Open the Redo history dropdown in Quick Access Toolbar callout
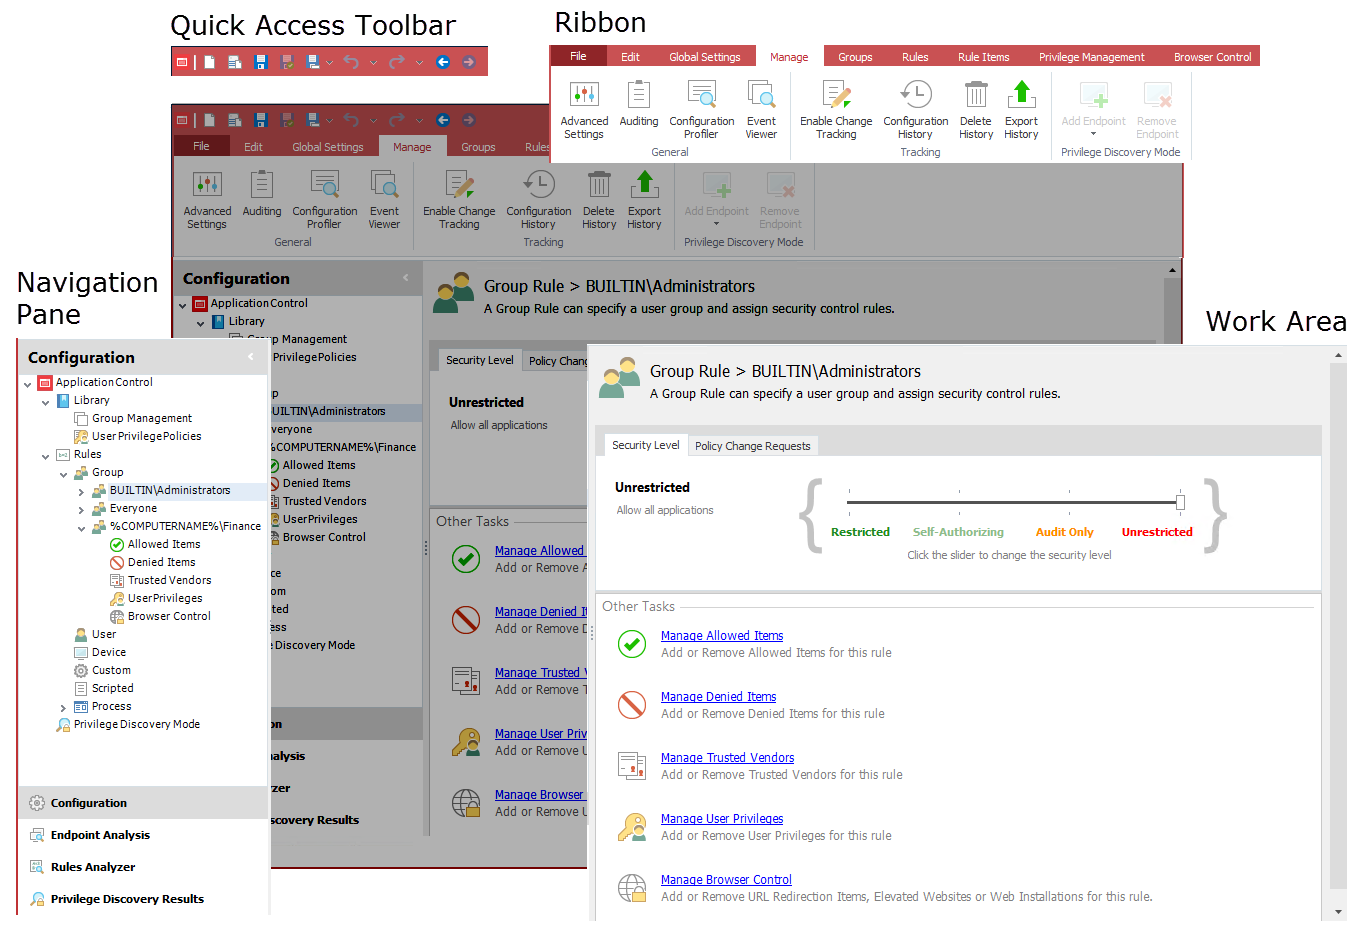The image size is (1358, 936). point(419,62)
